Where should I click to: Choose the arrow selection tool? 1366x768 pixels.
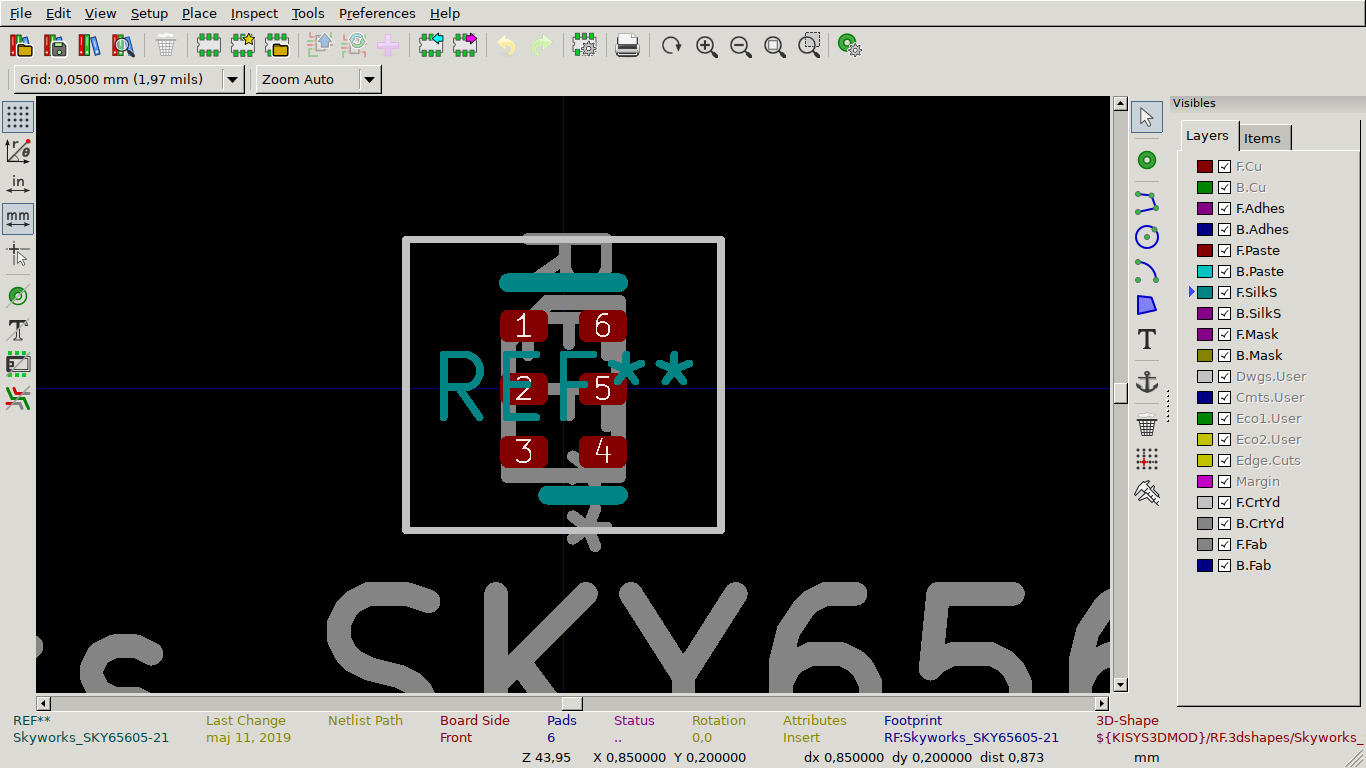pyautogui.click(x=1147, y=117)
